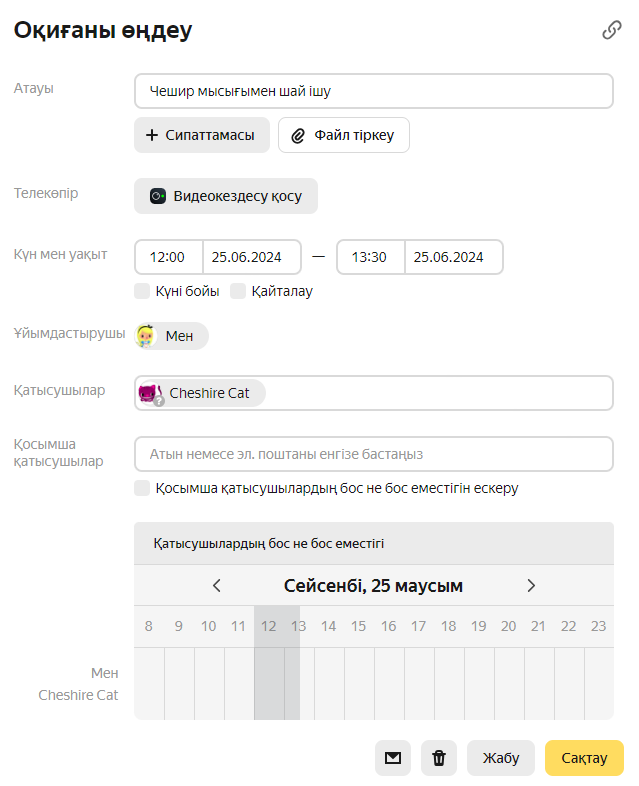
Task: Open start date 25.06.2024 picker
Action: click(252, 257)
